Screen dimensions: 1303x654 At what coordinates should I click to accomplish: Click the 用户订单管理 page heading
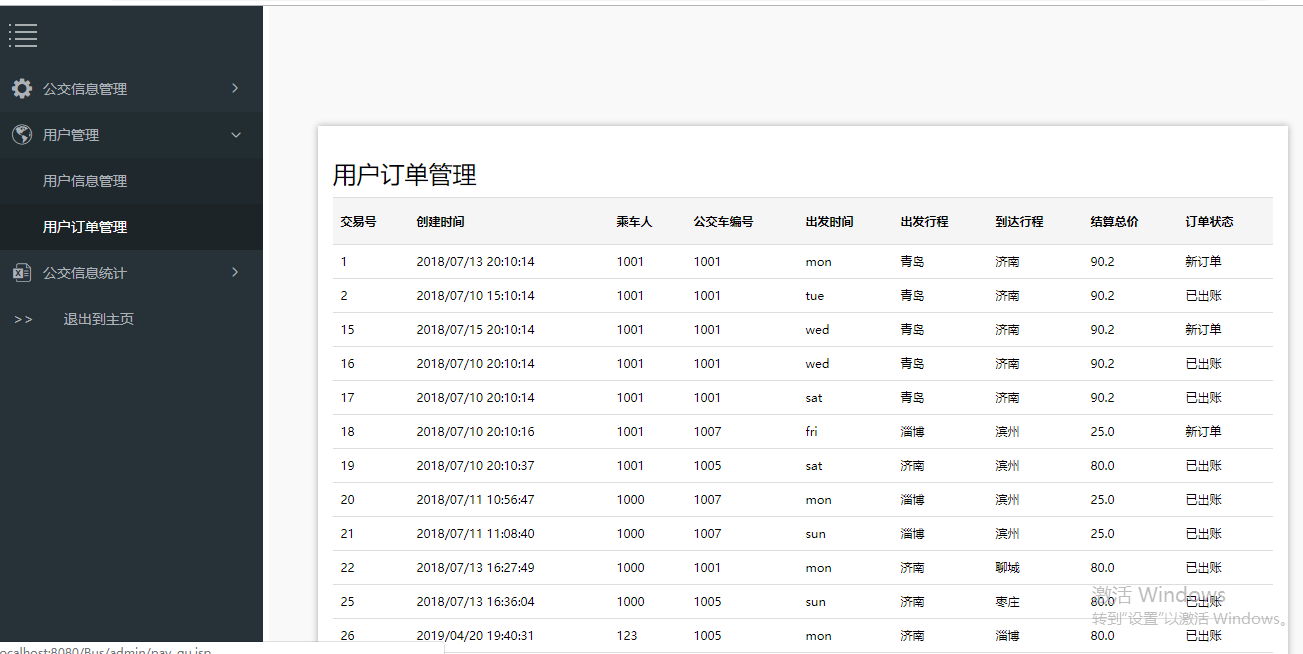click(x=404, y=175)
